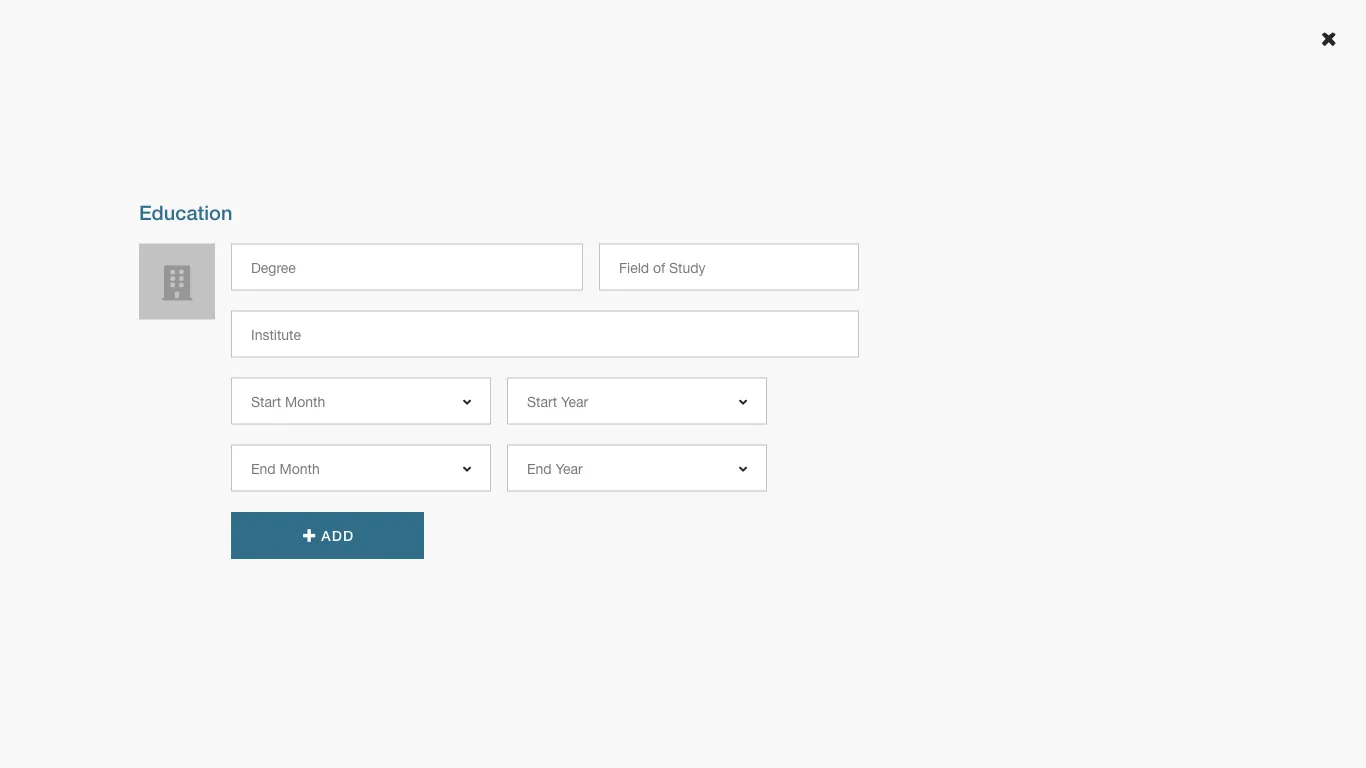
Task: Open the End Month dropdown
Action: click(x=360, y=469)
